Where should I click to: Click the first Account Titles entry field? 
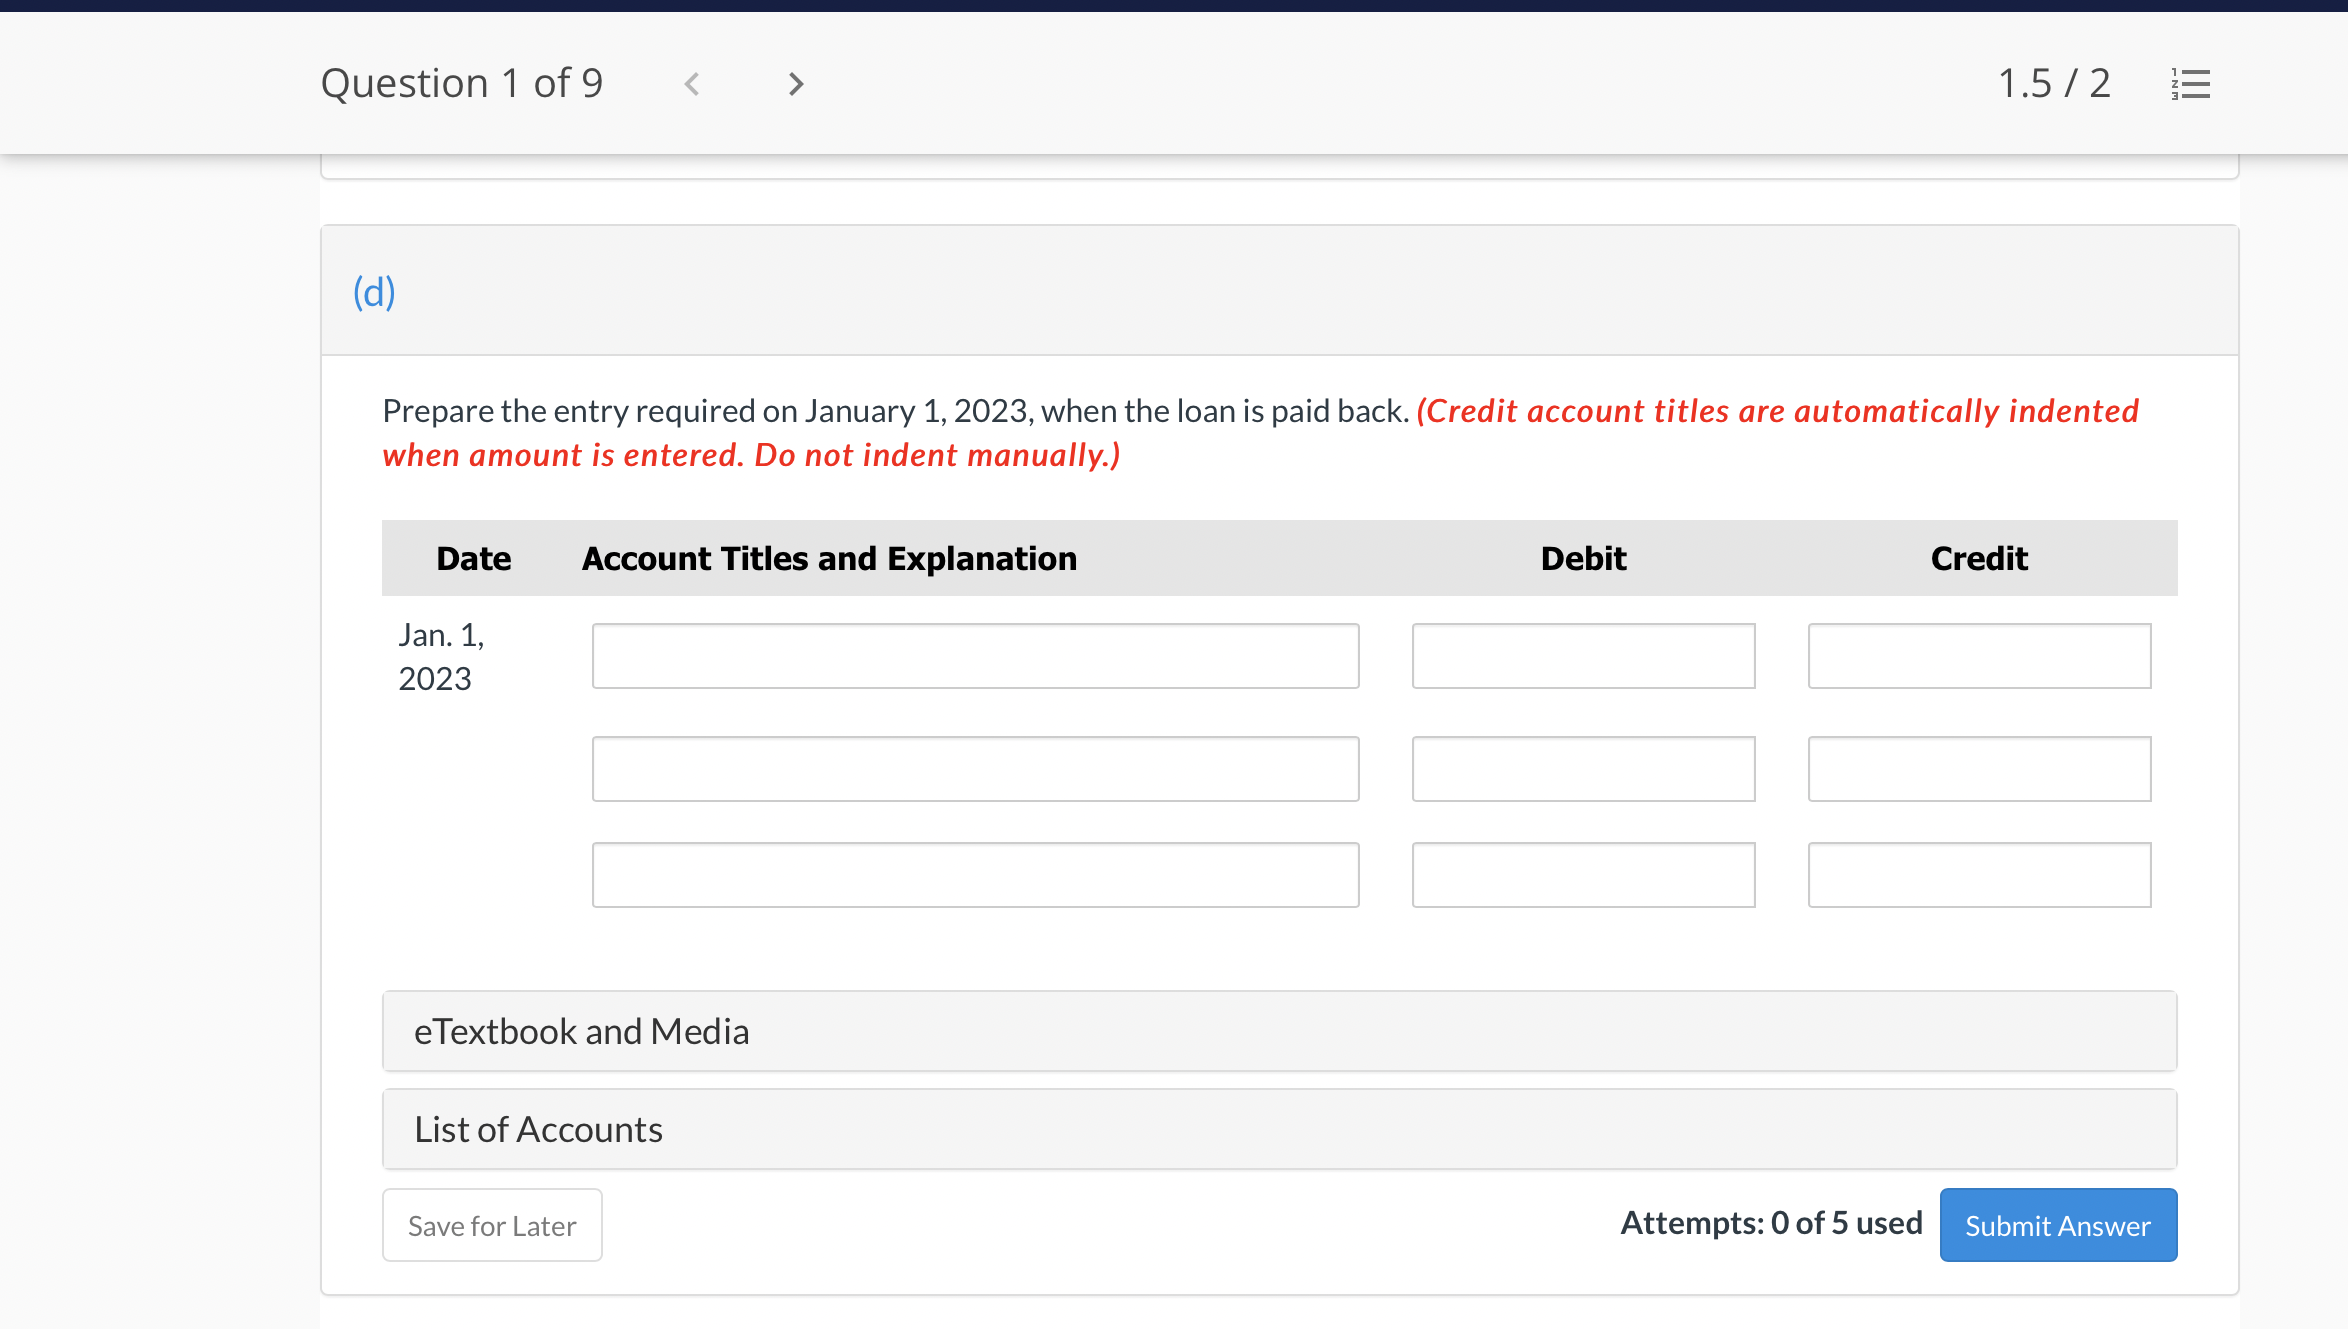975,656
